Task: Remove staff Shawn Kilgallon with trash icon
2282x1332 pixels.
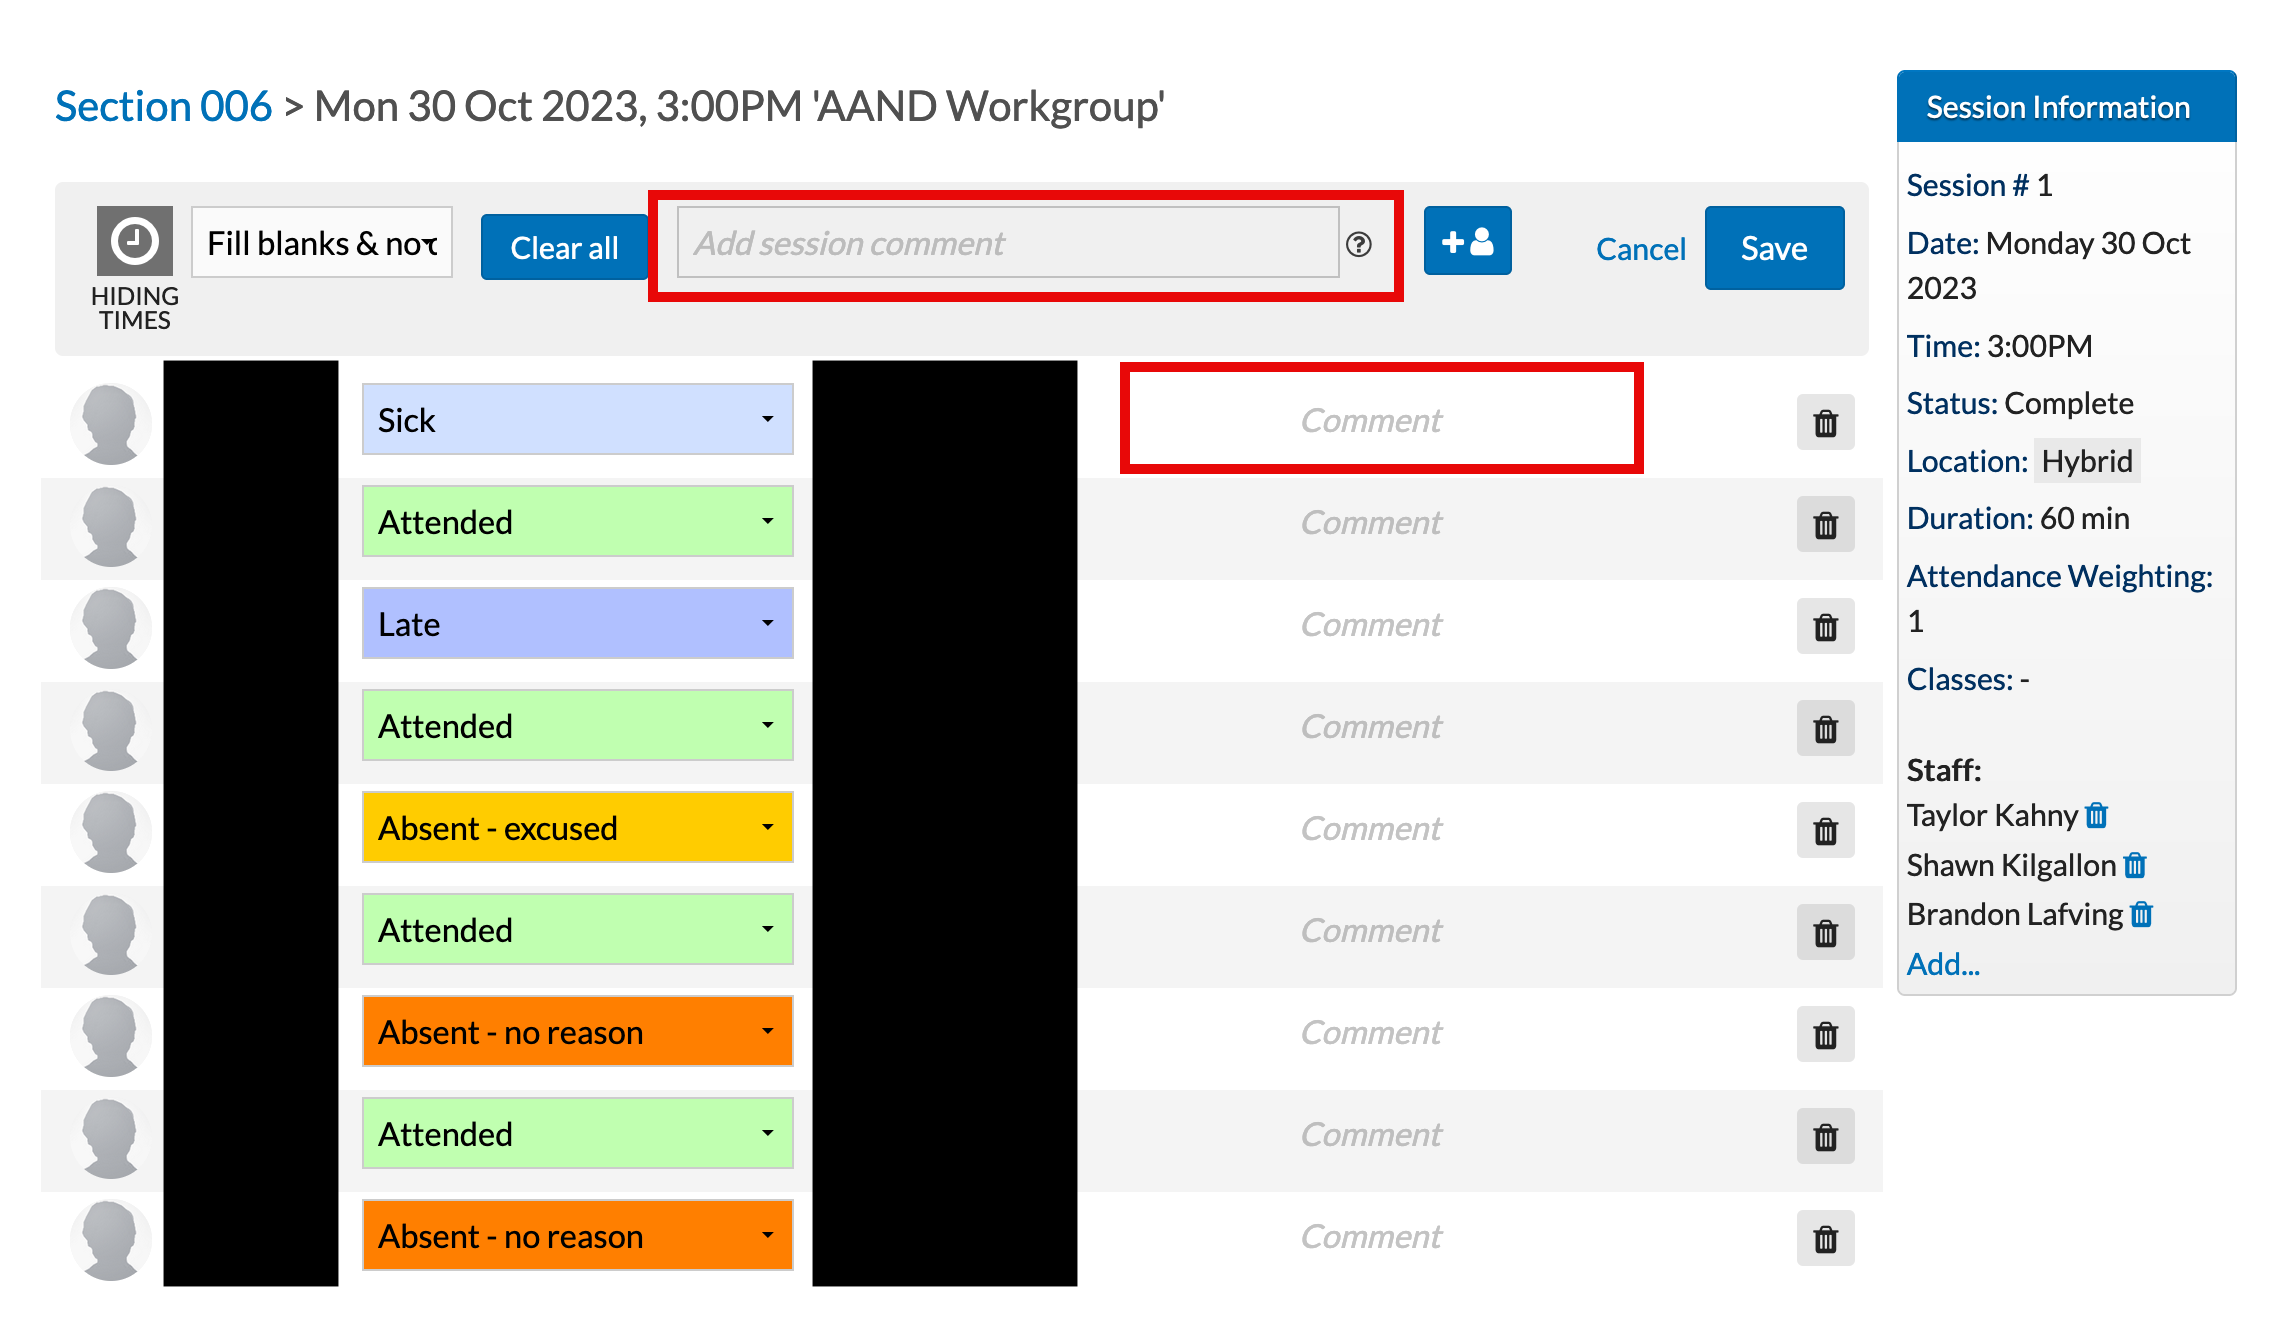Action: (2135, 865)
